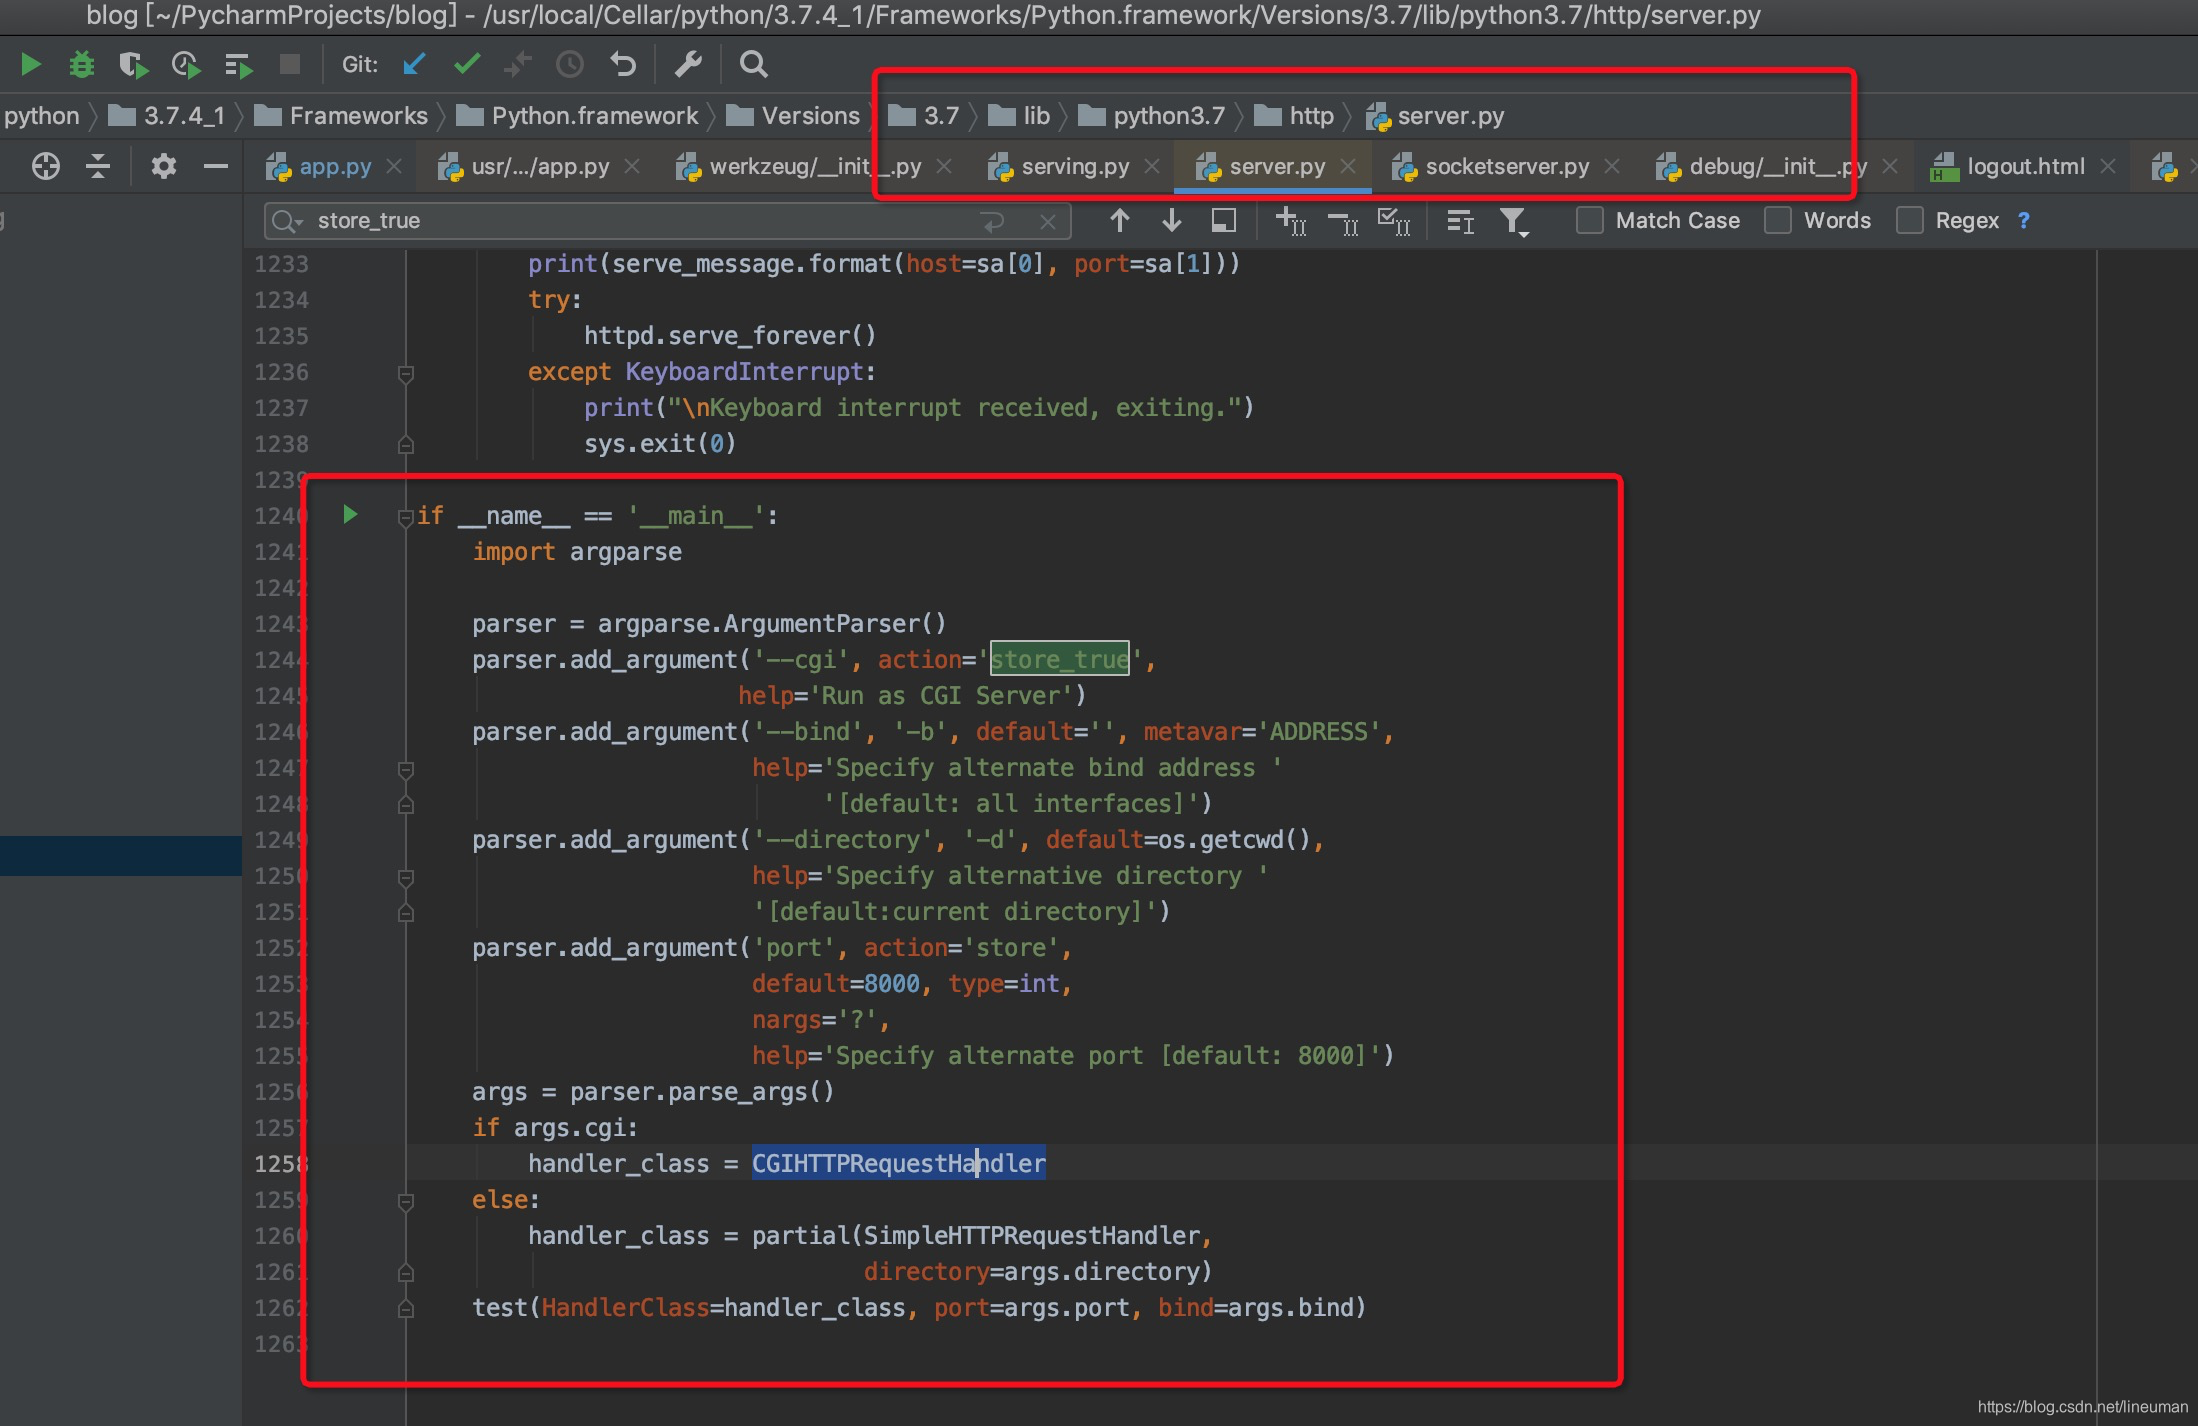Open the search filter funnel dropdown
This screenshot has height=1426, width=2198.
(1515, 222)
